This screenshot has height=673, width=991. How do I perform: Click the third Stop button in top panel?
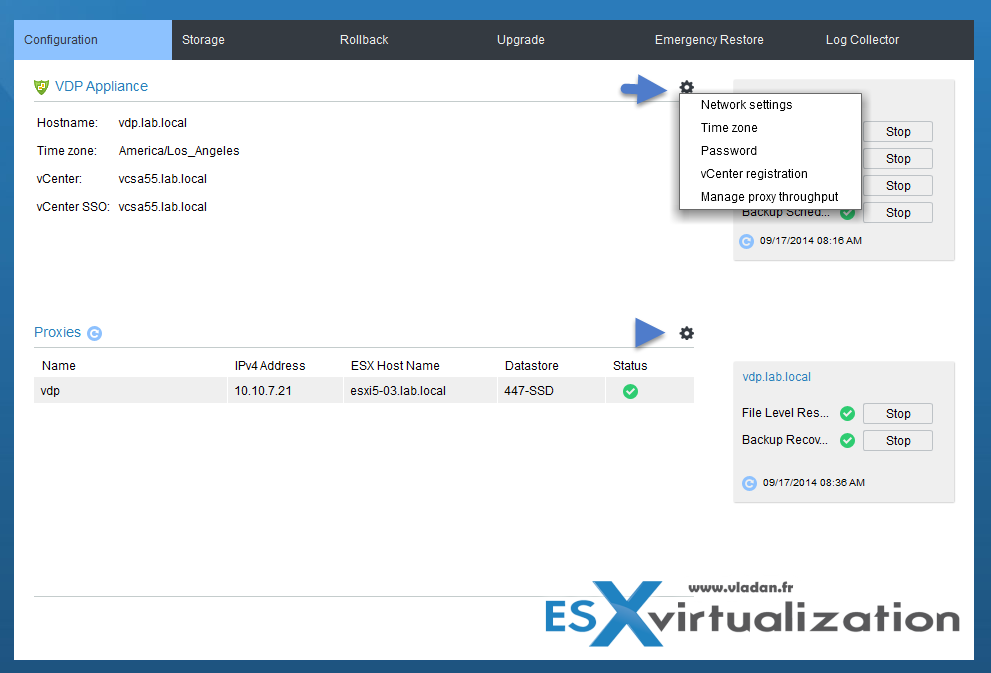pyautogui.click(x=897, y=186)
